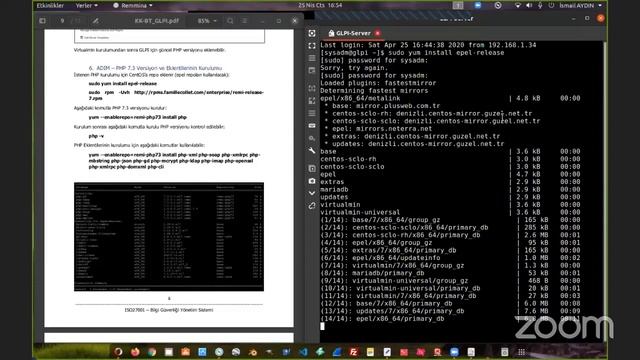Viewport: 640px width, 360px height.
Task: Open the Yerler places menu
Action: (87, 5)
